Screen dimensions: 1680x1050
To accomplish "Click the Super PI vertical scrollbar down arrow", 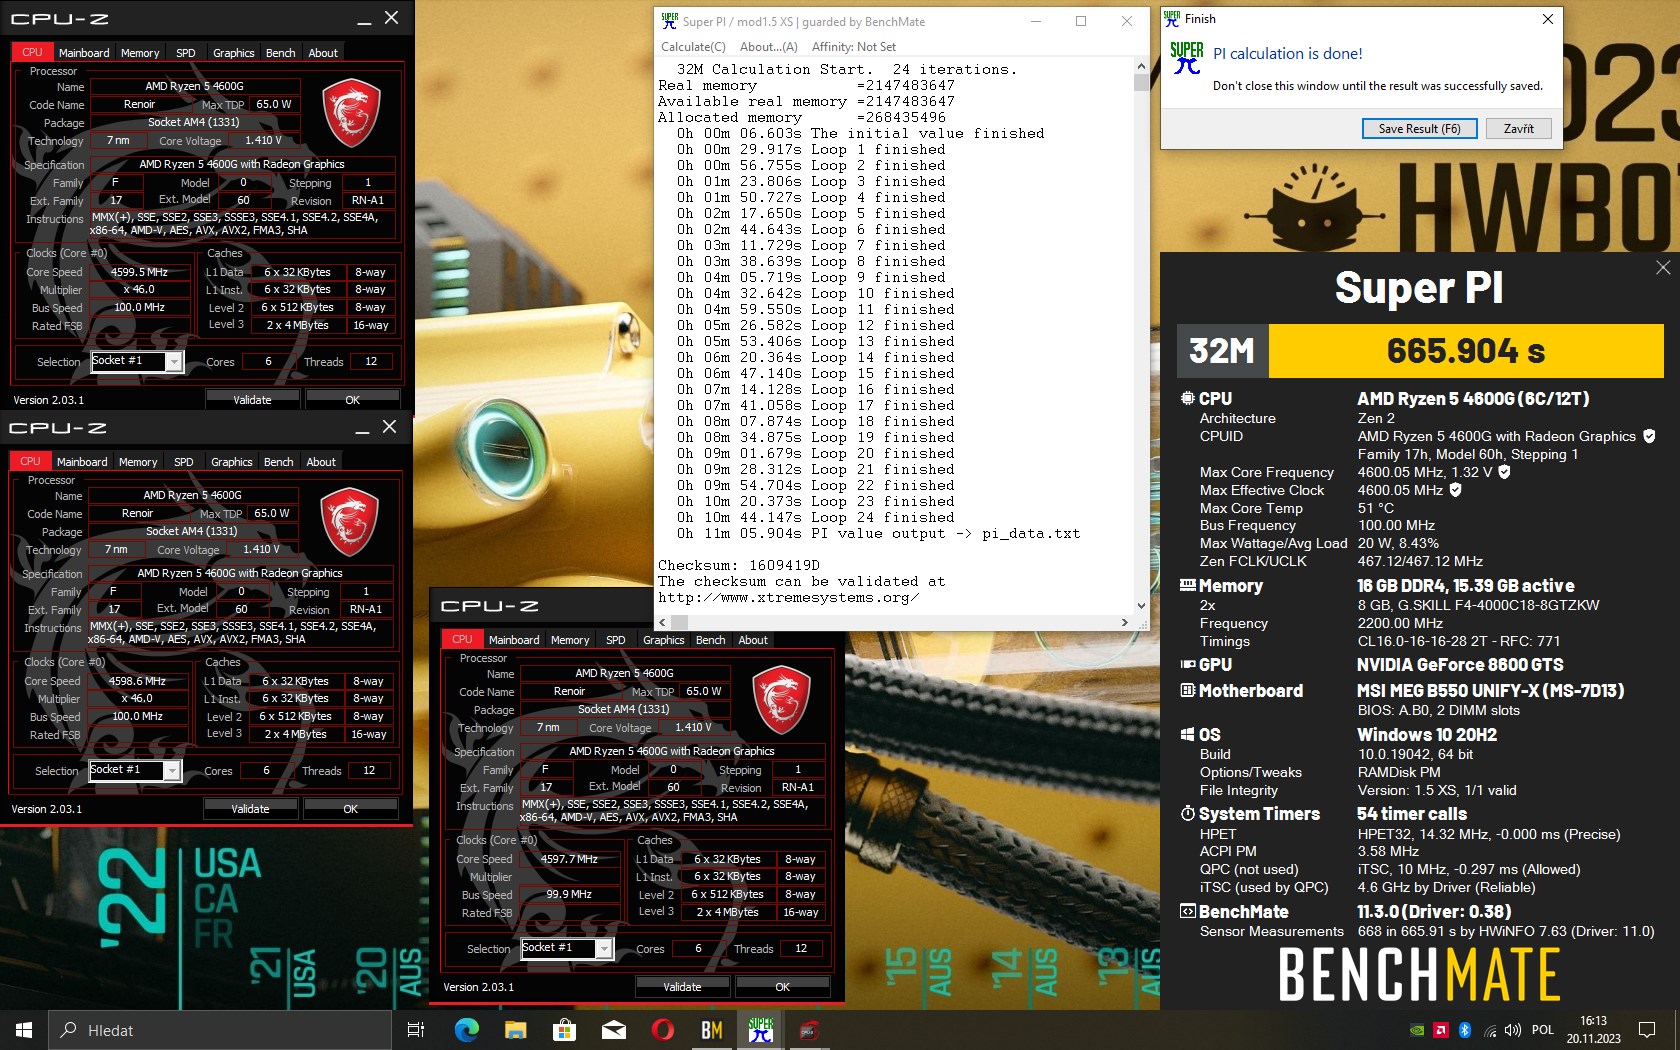I will [1141, 605].
